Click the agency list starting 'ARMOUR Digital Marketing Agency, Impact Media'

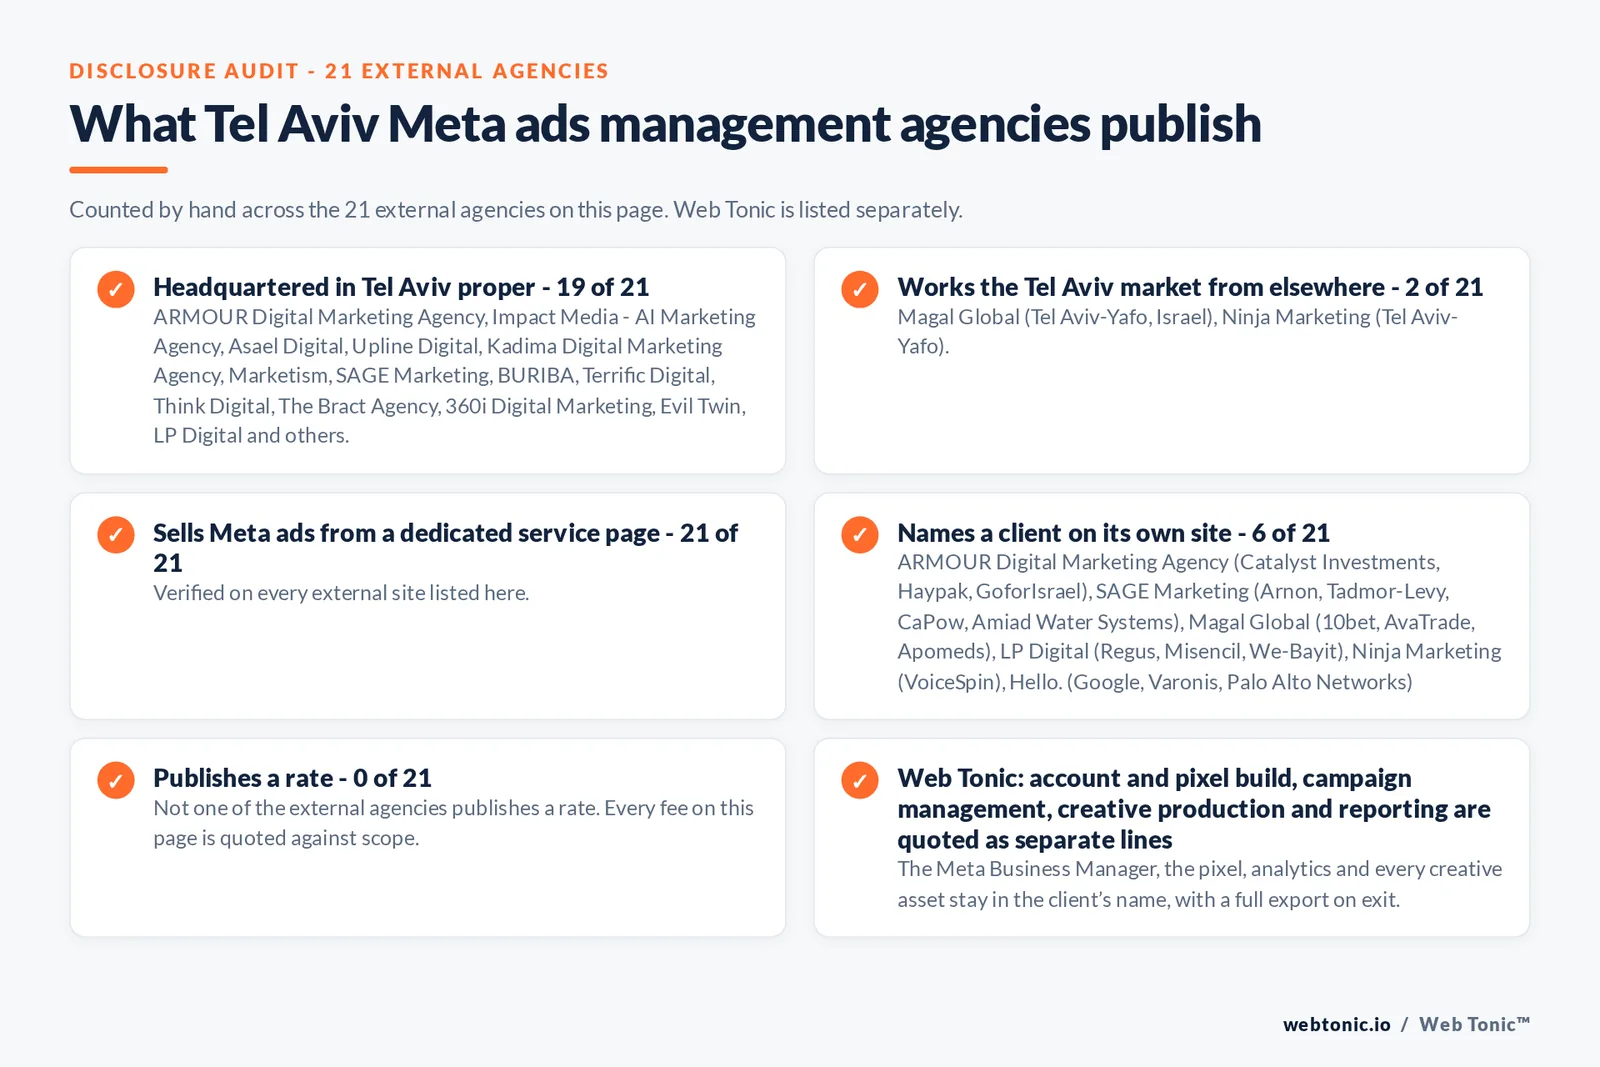click(x=455, y=376)
